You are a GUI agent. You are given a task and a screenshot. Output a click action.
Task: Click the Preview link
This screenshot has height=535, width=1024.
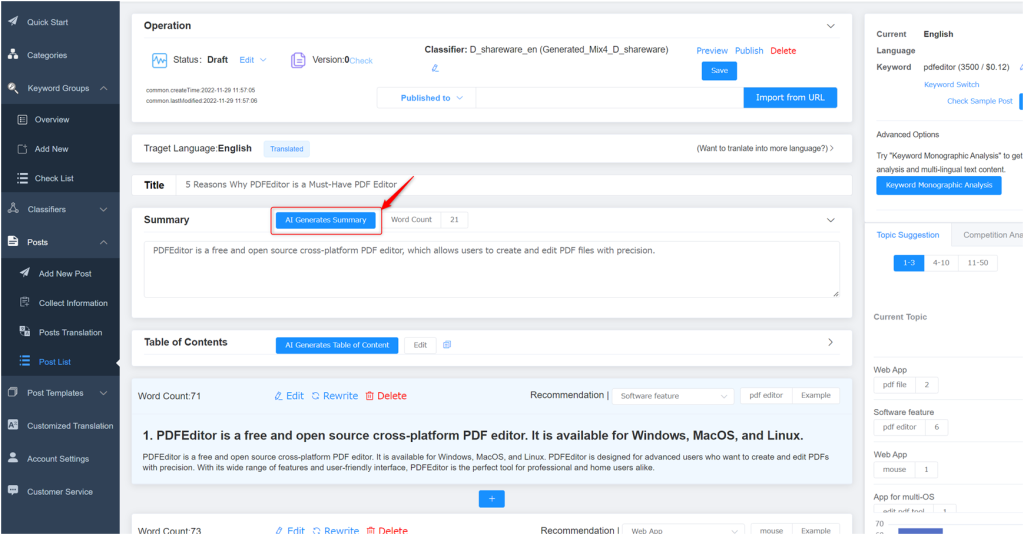[712, 50]
